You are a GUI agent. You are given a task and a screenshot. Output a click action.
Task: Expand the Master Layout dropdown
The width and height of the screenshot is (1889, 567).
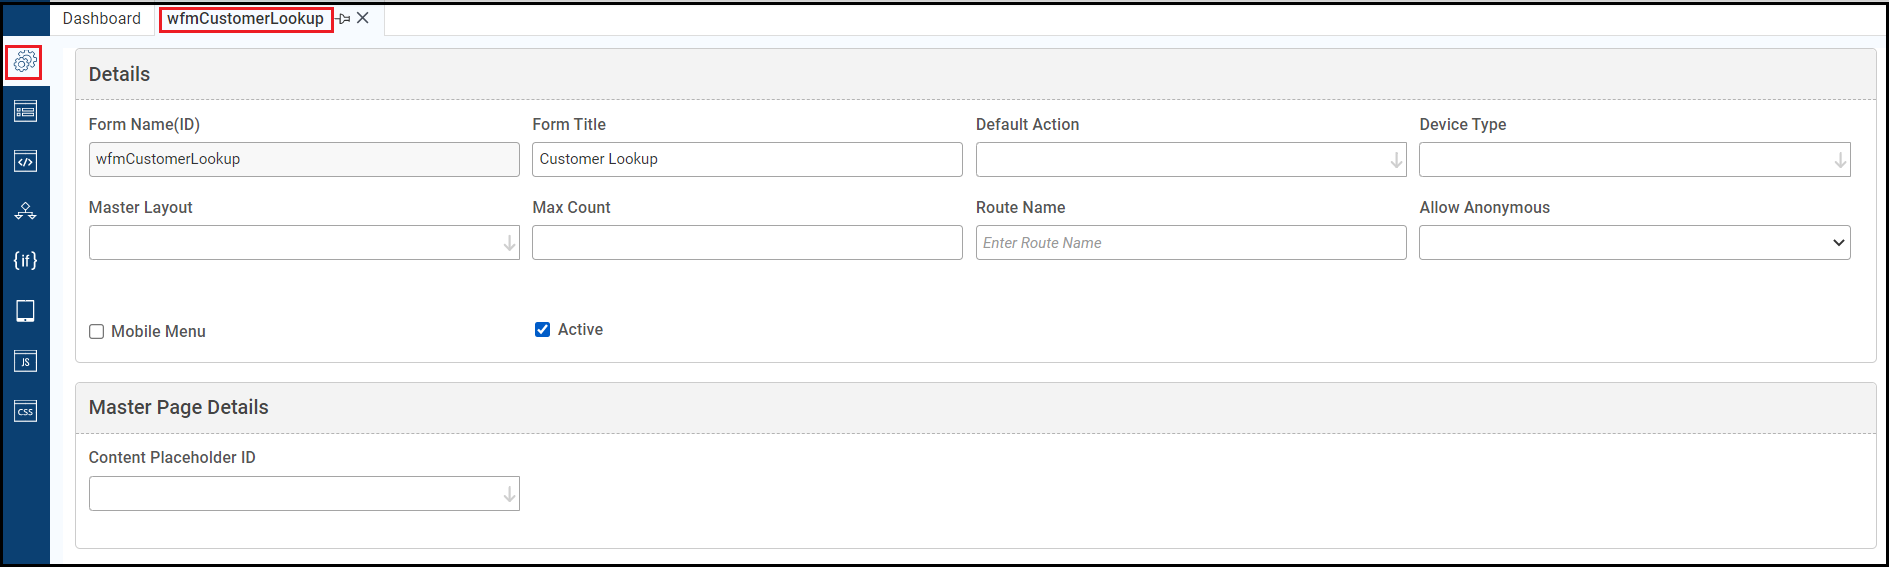[509, 243]
